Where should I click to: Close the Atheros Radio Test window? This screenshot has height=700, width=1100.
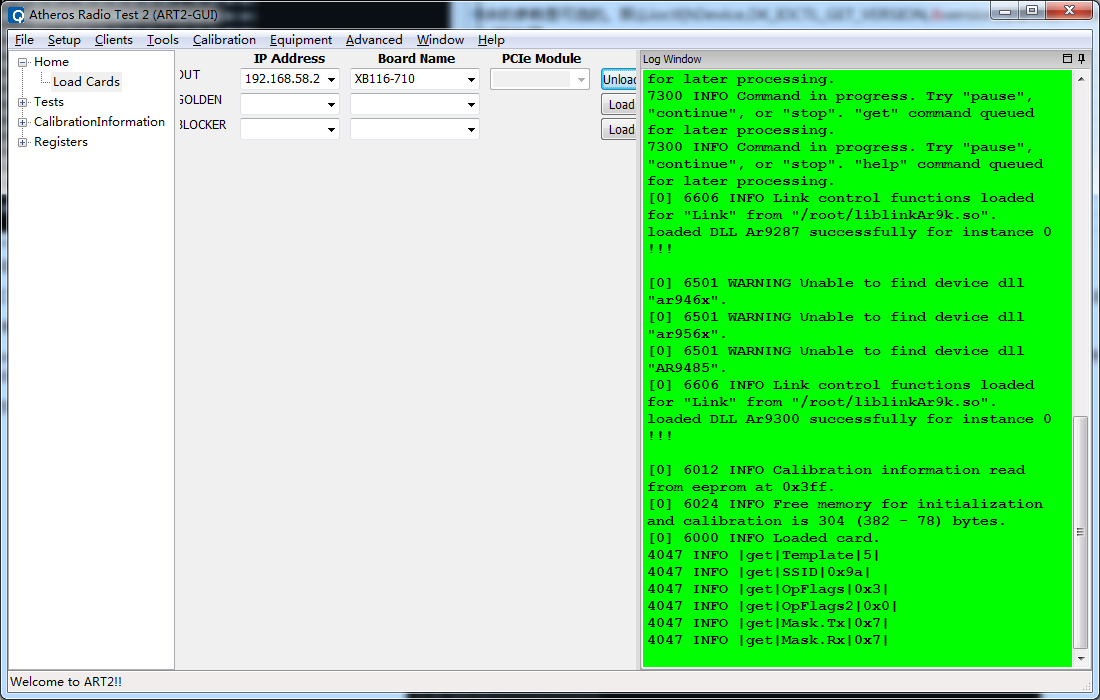1069,11
